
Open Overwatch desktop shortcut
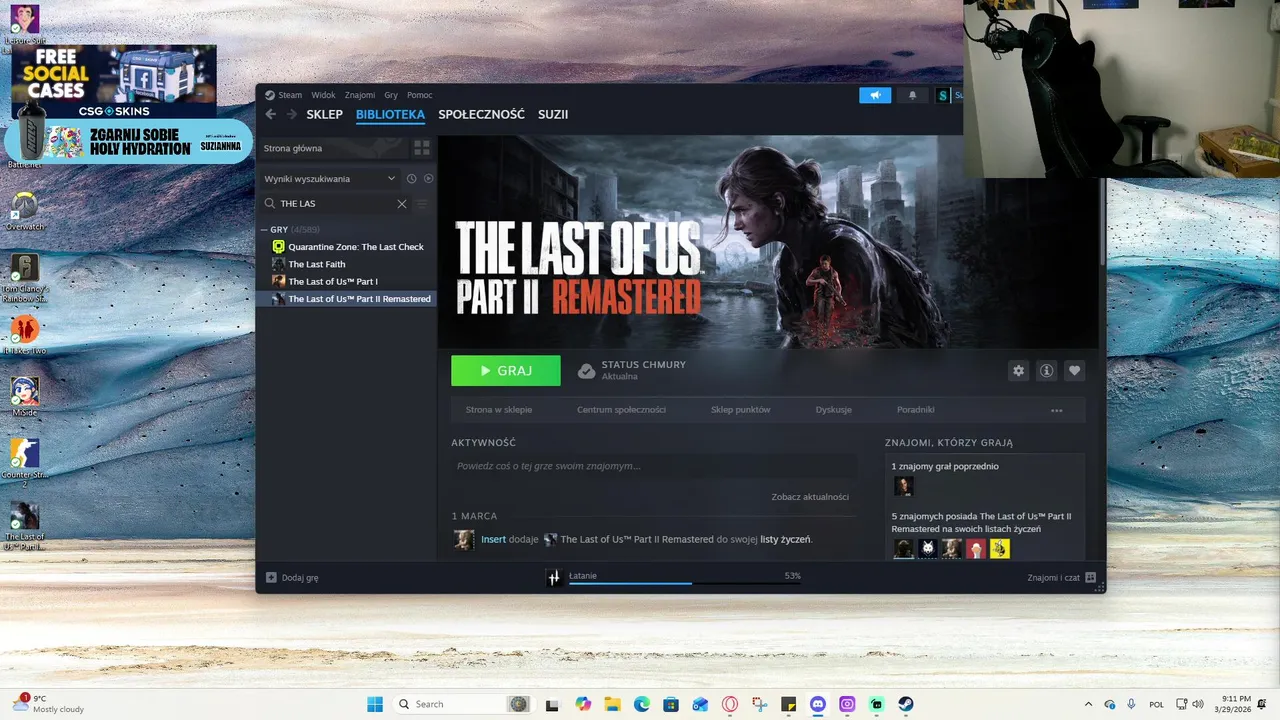(24, 212)
